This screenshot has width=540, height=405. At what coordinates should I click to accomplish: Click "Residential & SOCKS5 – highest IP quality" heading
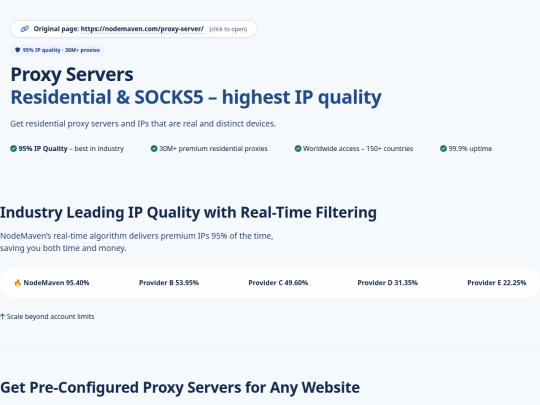tap(196, 97)
